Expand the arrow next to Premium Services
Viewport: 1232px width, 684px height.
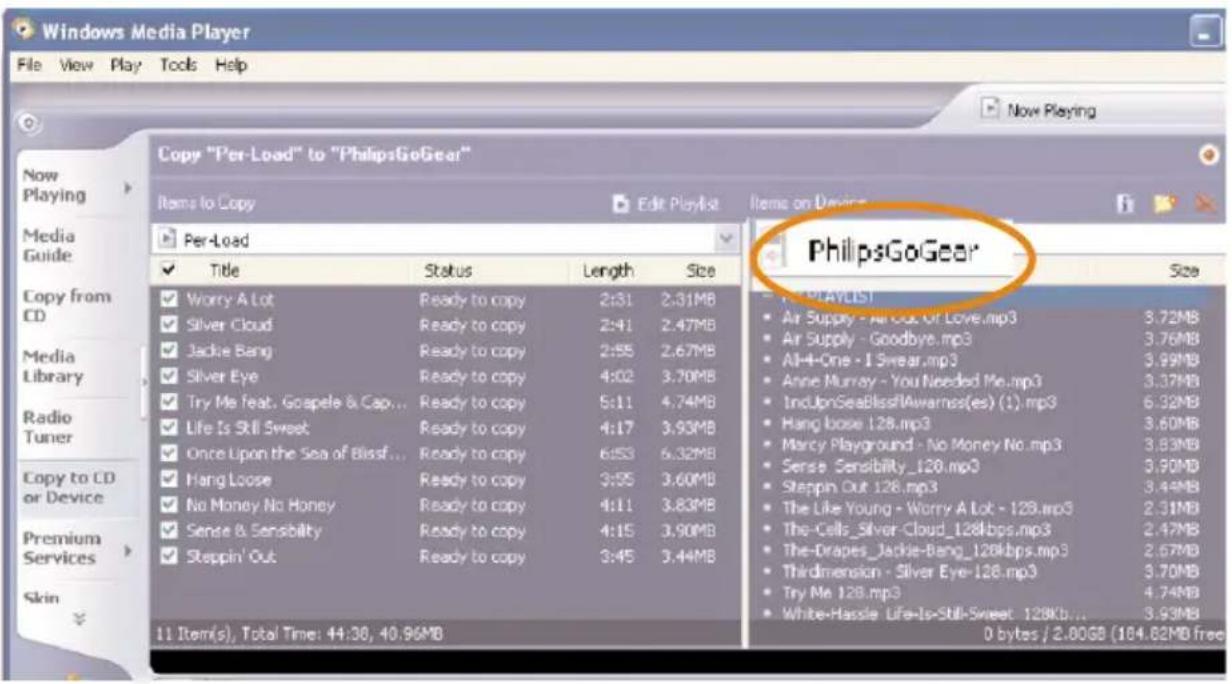pyautogui.click(x=127, y=550)
